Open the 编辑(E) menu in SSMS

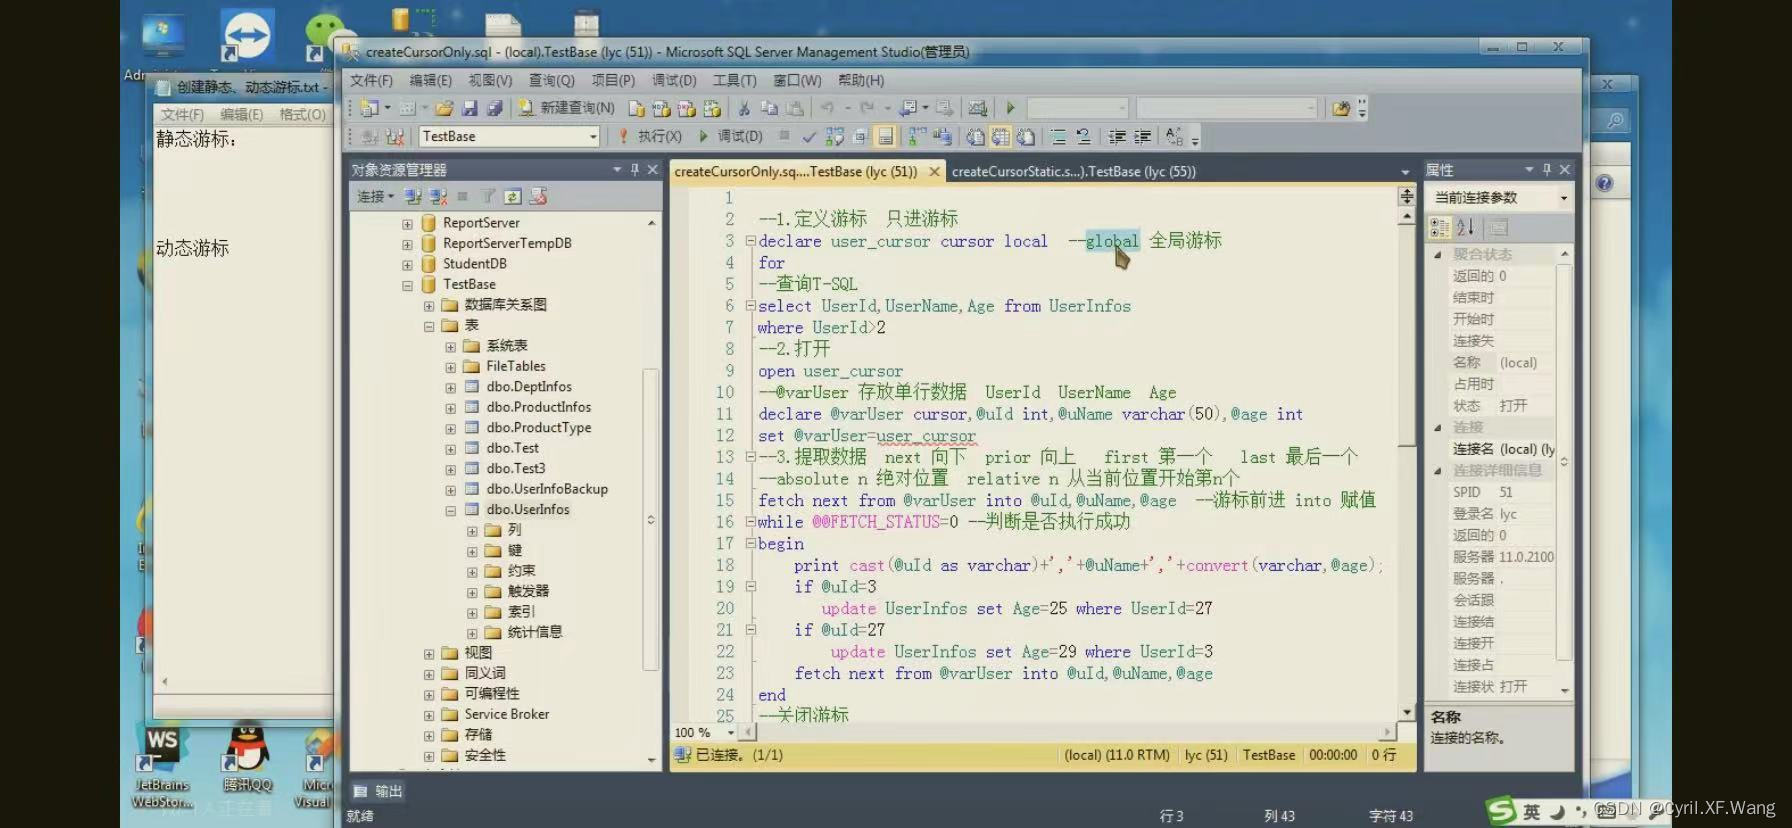pyautogui.click(x=430, y=80)
